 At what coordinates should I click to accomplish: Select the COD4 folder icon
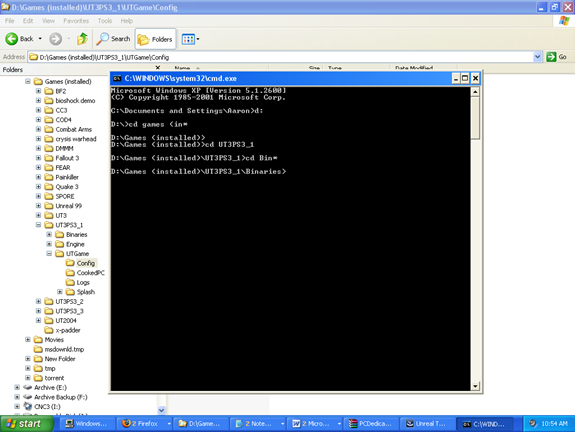49,119
